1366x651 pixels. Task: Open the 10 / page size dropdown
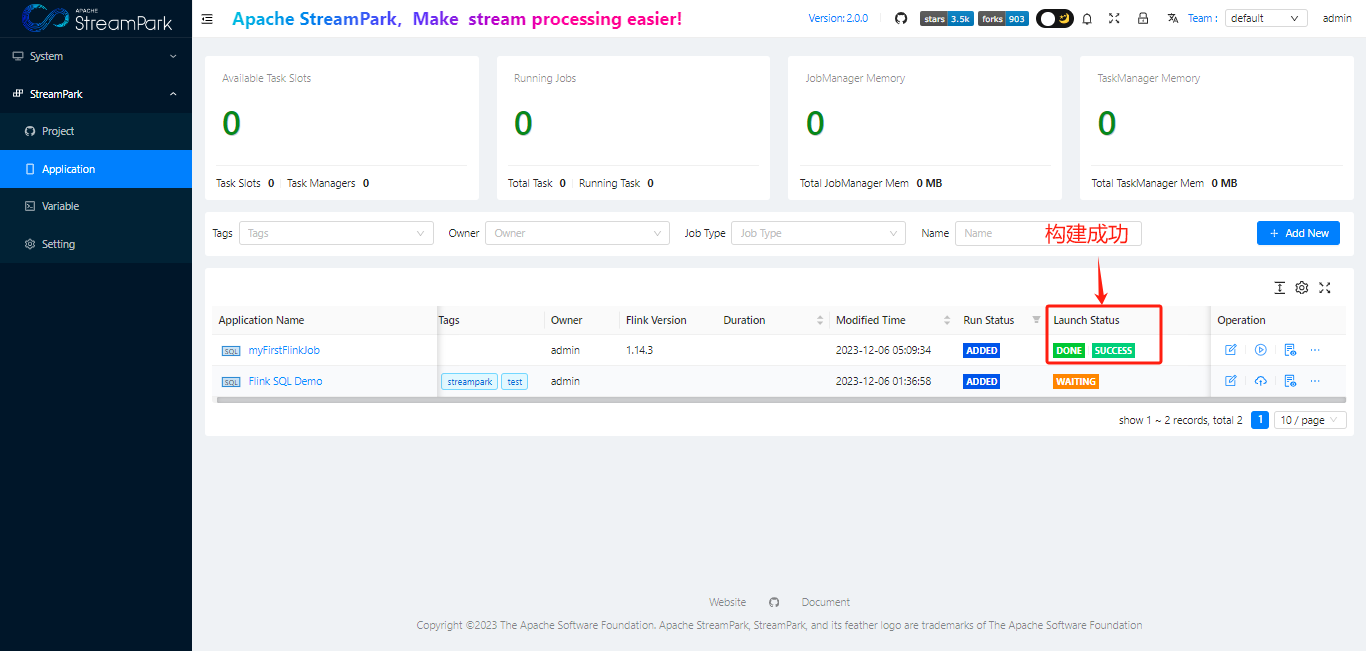(x=1310, y=420)
